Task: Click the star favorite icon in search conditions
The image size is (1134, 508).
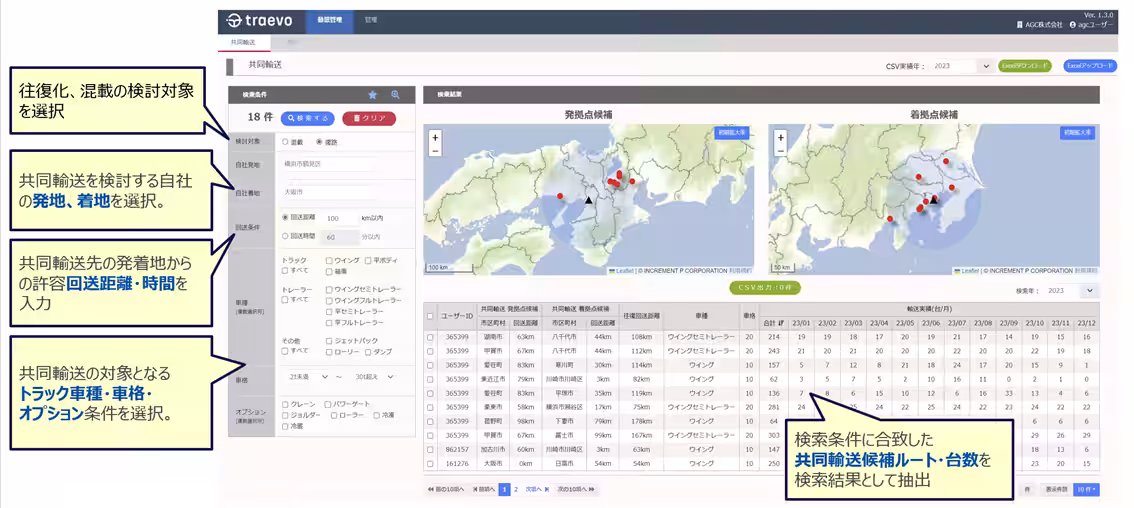Action: [373, 95]
